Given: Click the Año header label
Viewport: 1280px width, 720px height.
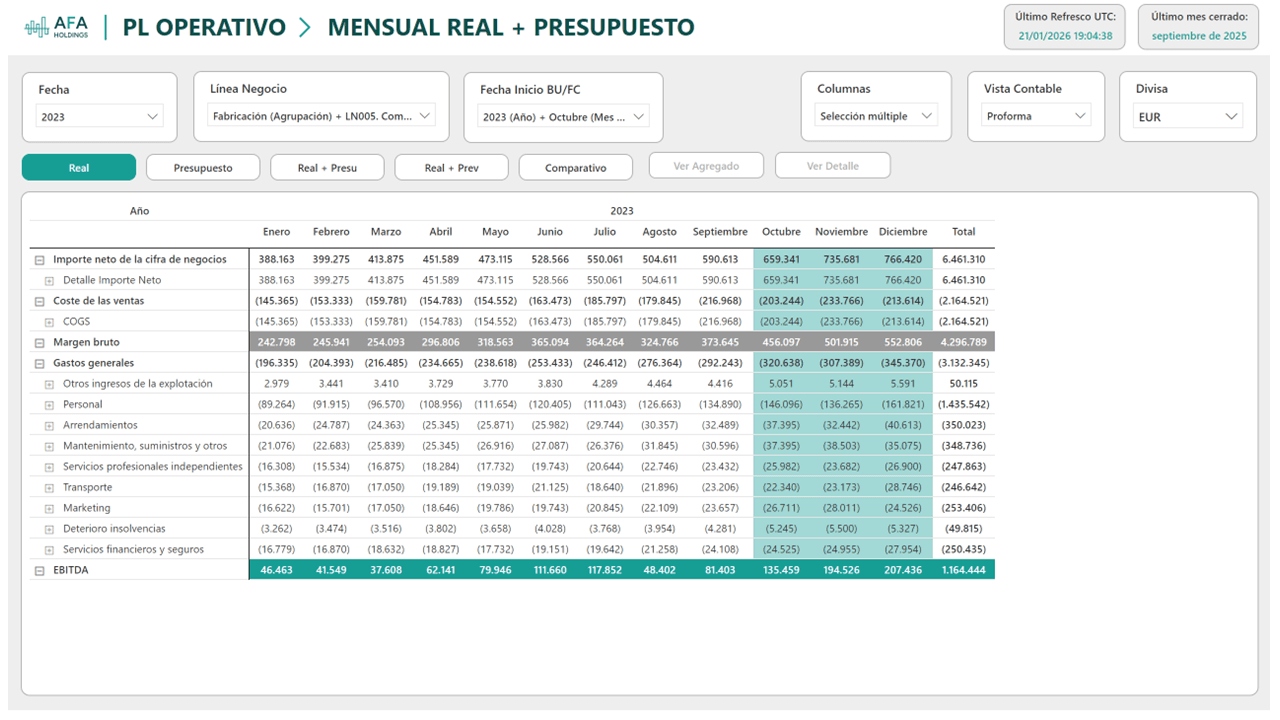Looking at the screenshot, I should (139, 211).
